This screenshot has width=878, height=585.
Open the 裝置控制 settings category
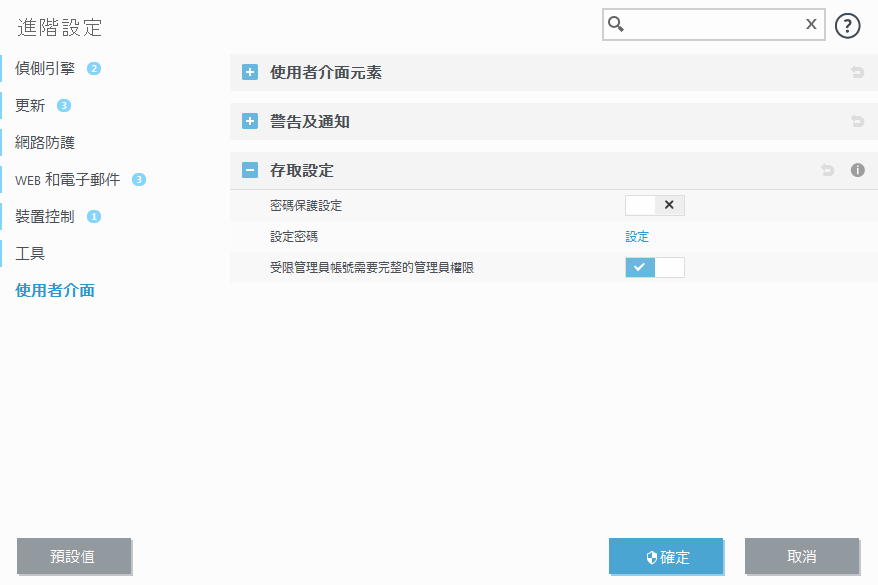click(x=47, y=216)
